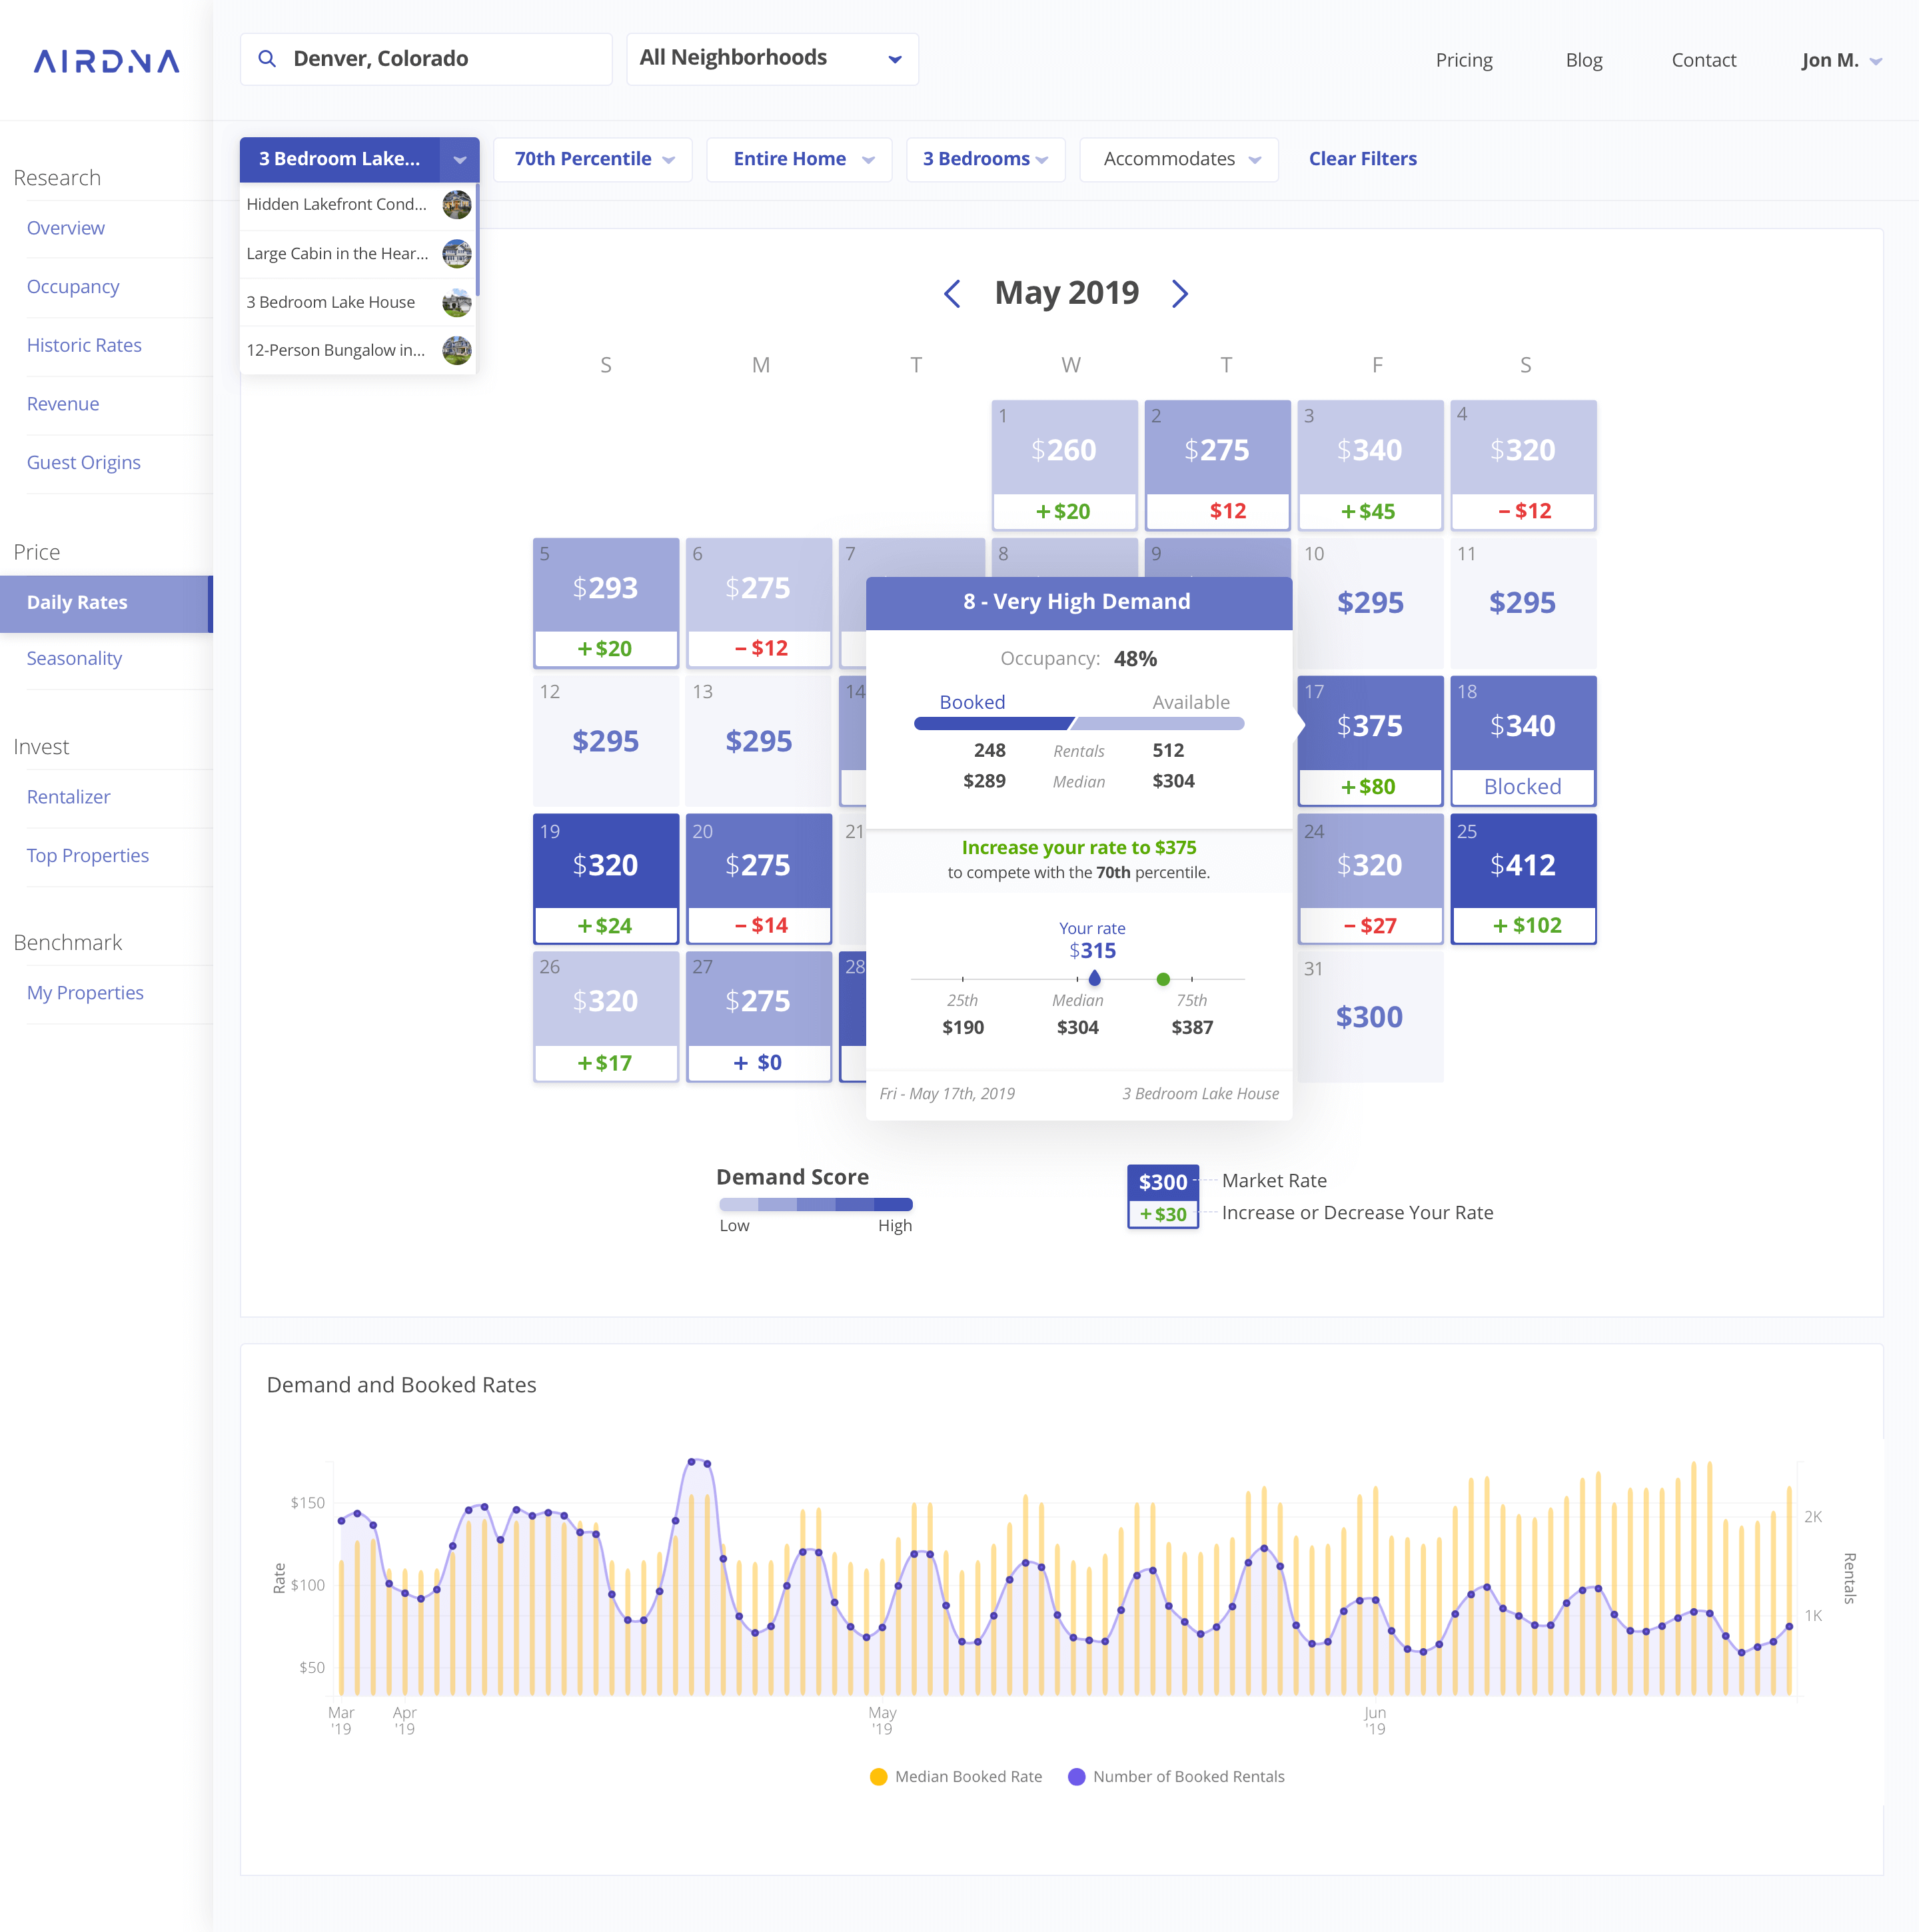Image resolution: width=1919 pixels, height=1932 pixels.
Task: Click the Large Cabin property thumbnail
Action: [x=457, y=253]
